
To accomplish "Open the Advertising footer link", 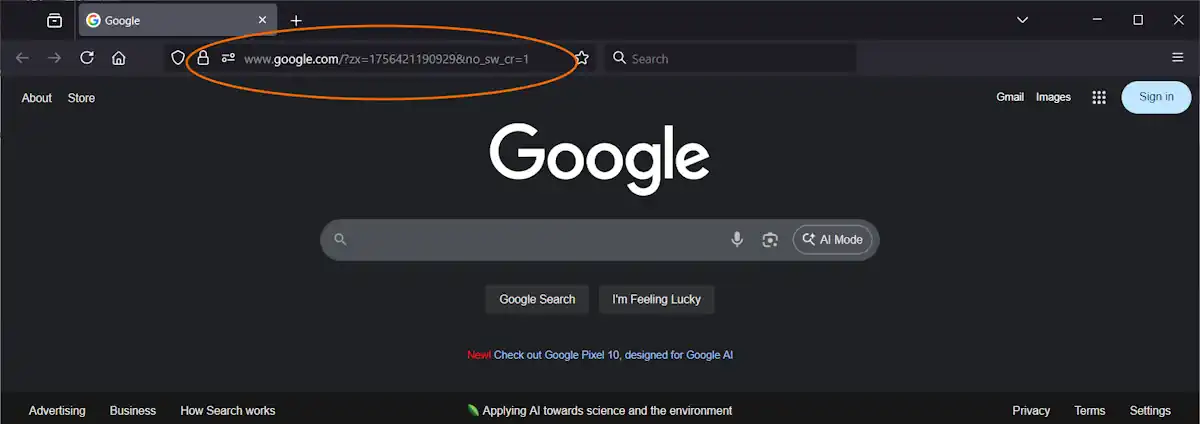I will pyautogui.click(x=57, y=411).
